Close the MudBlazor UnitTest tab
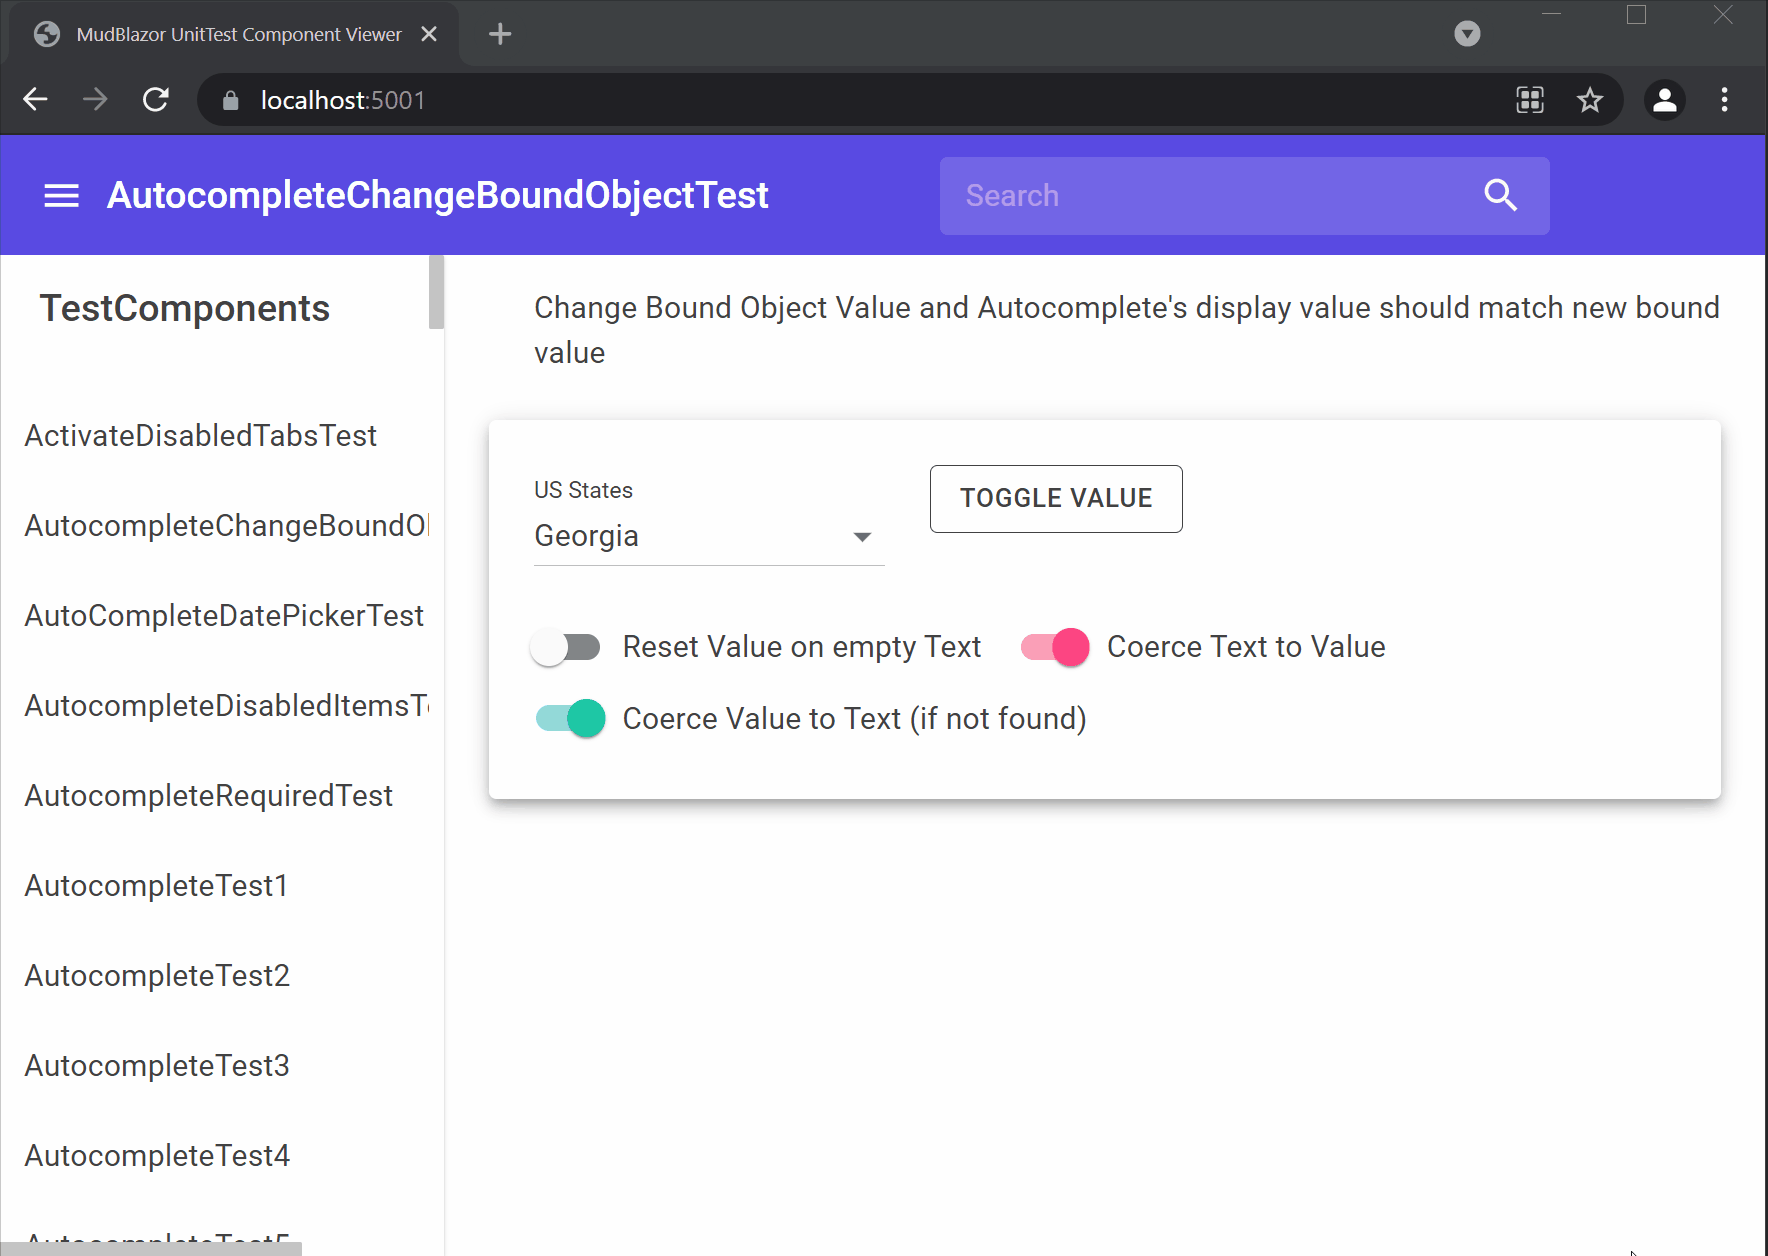 pos(429,34)
